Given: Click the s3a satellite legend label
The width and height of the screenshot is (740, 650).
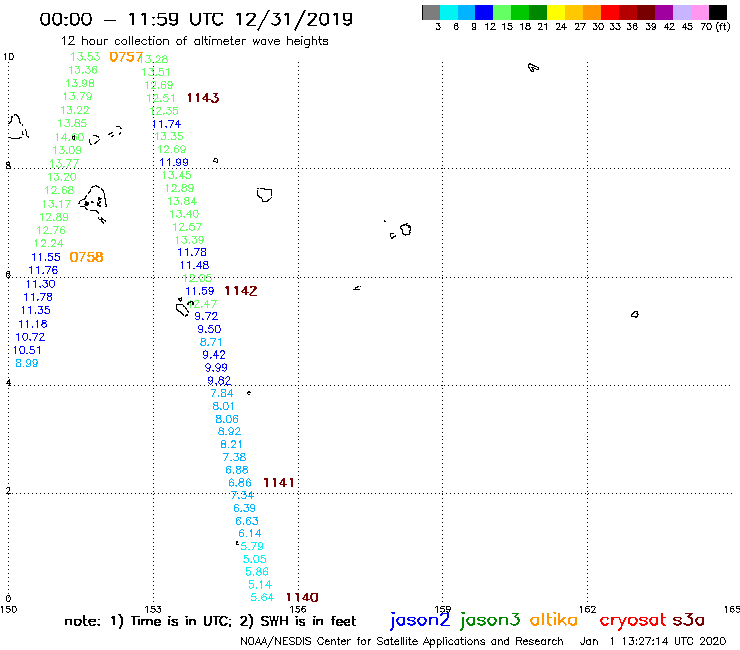Looking at the screenshot, I should [689, 620].
